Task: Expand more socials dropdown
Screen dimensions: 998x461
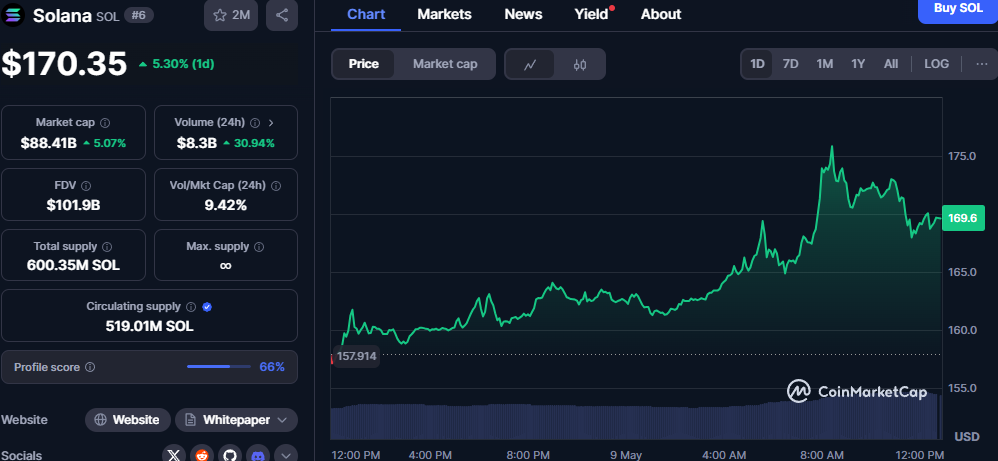Action: 286,454
